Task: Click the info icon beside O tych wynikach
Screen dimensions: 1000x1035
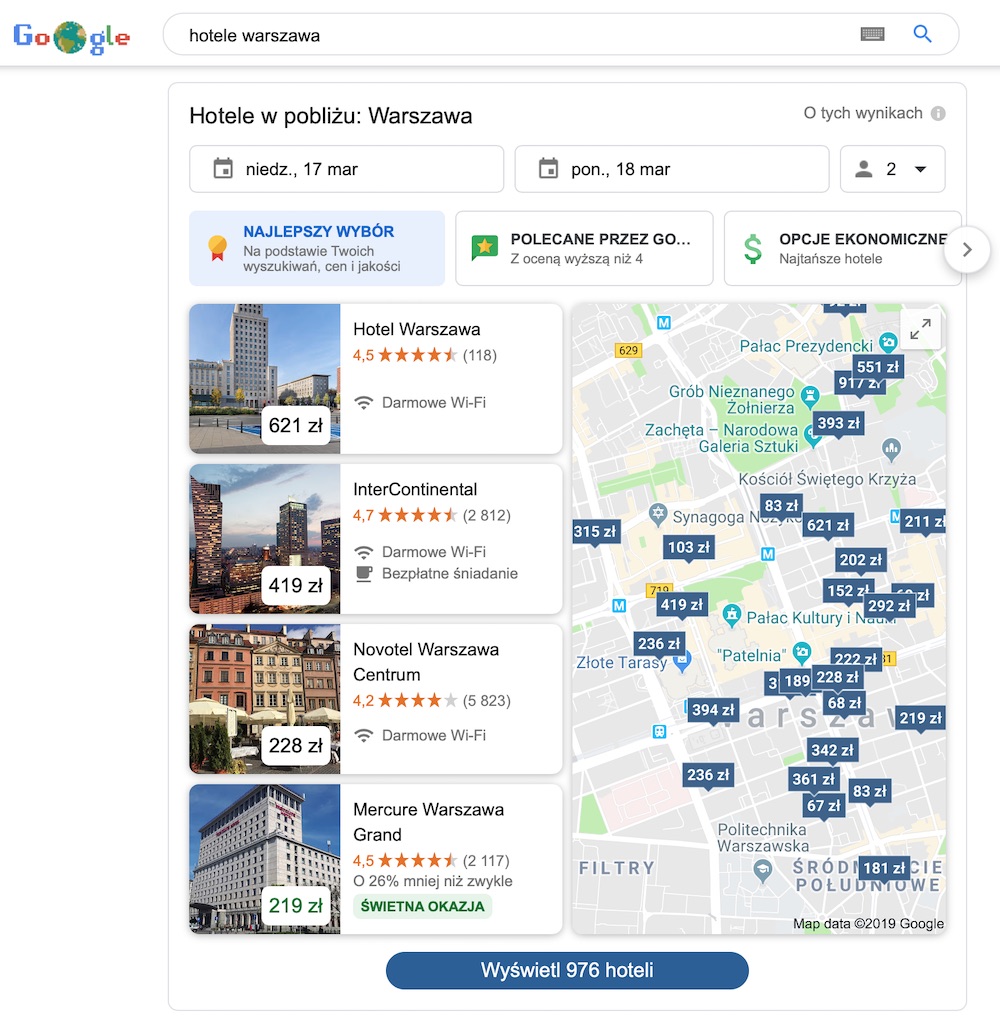Action: (937, 114)
